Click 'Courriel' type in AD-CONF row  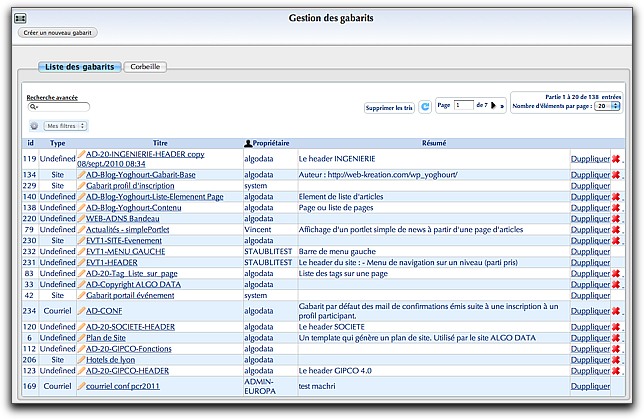[x=58, y=311]
